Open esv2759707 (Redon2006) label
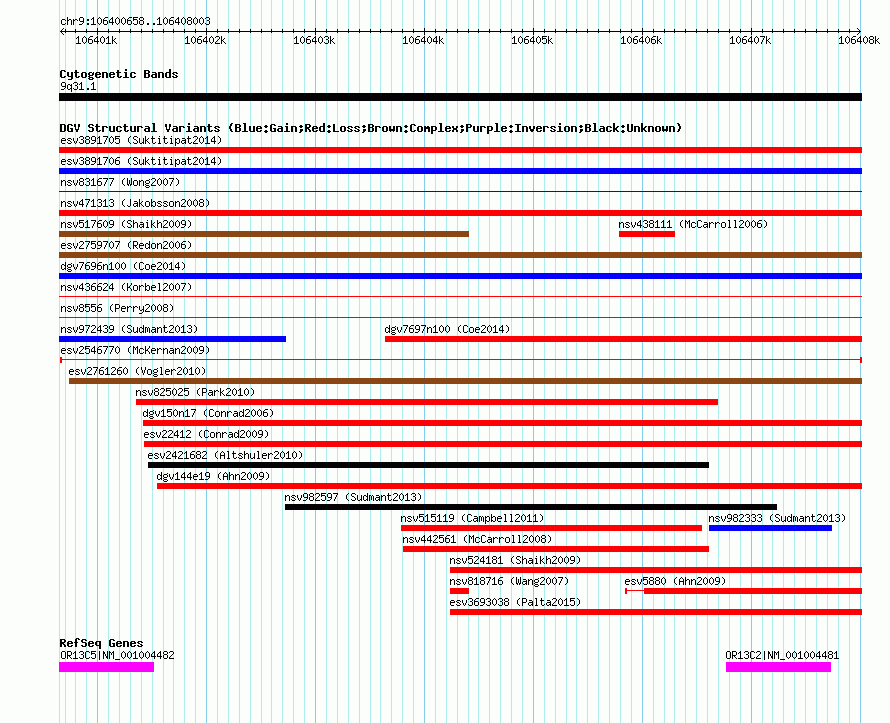This screenshot has width=890, height=723. pos(126,245)
